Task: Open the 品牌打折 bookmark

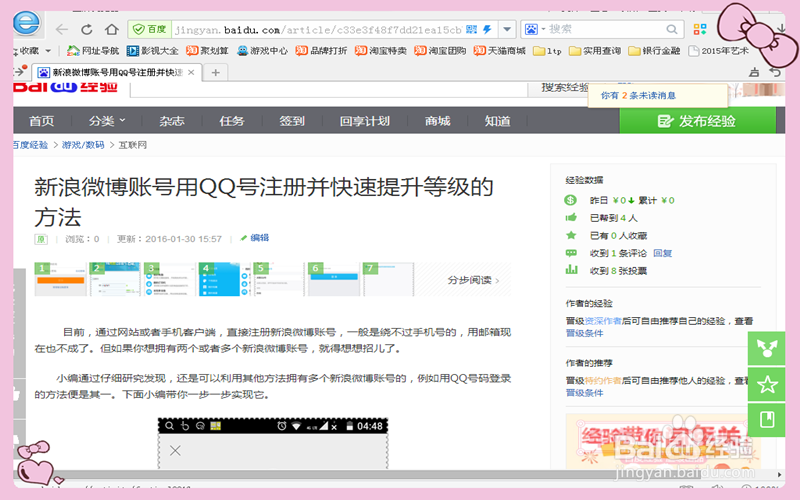Action: click(321, 51)
